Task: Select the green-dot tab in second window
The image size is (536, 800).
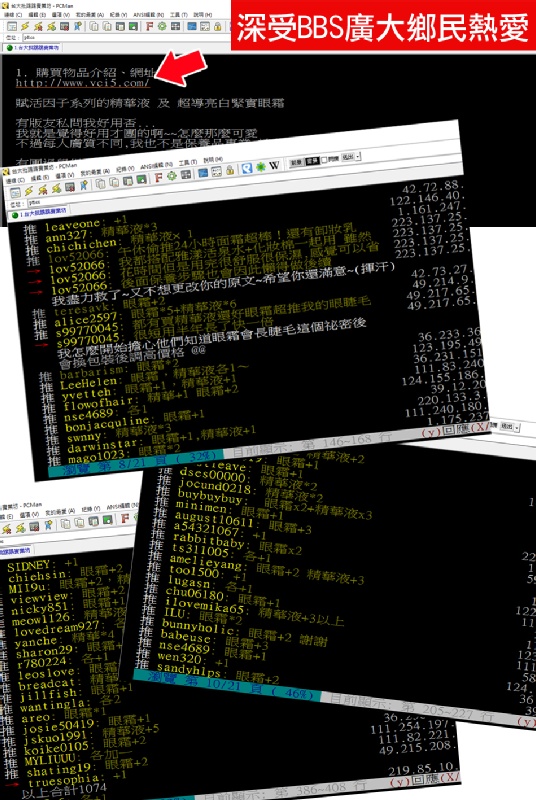Action: click(x=38, y=213)
